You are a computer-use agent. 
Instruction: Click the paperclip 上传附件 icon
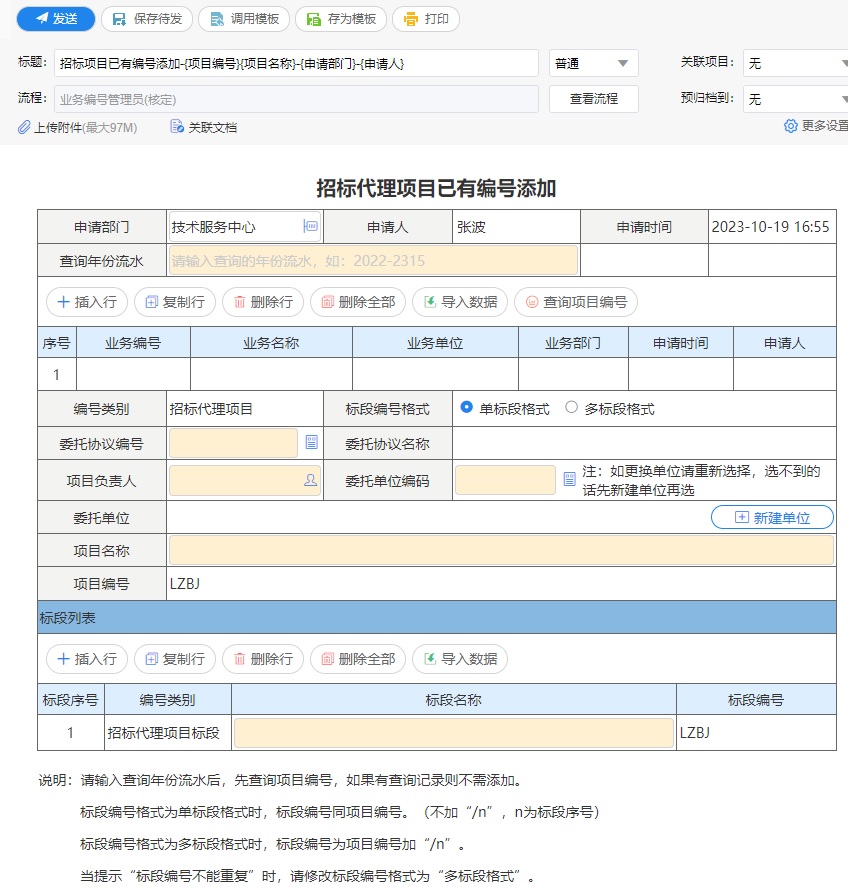(24, 128)
